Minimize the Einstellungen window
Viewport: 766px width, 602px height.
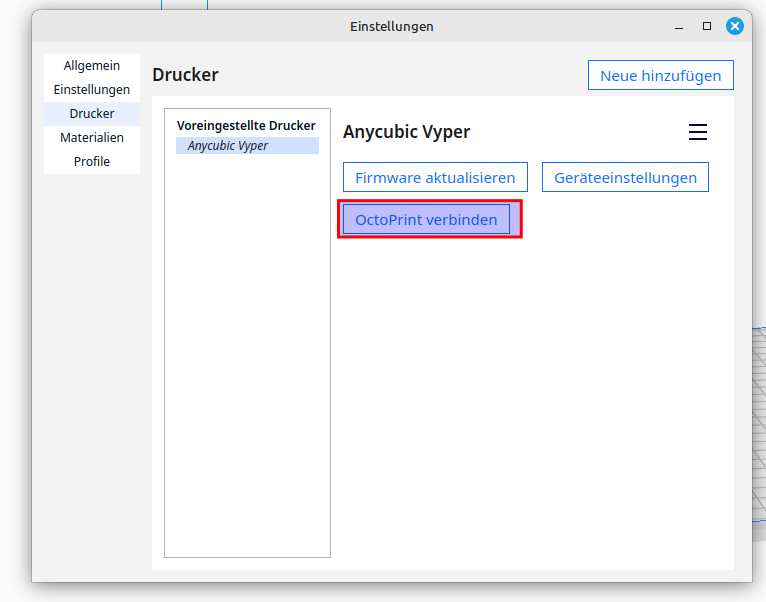coord(680,26)
